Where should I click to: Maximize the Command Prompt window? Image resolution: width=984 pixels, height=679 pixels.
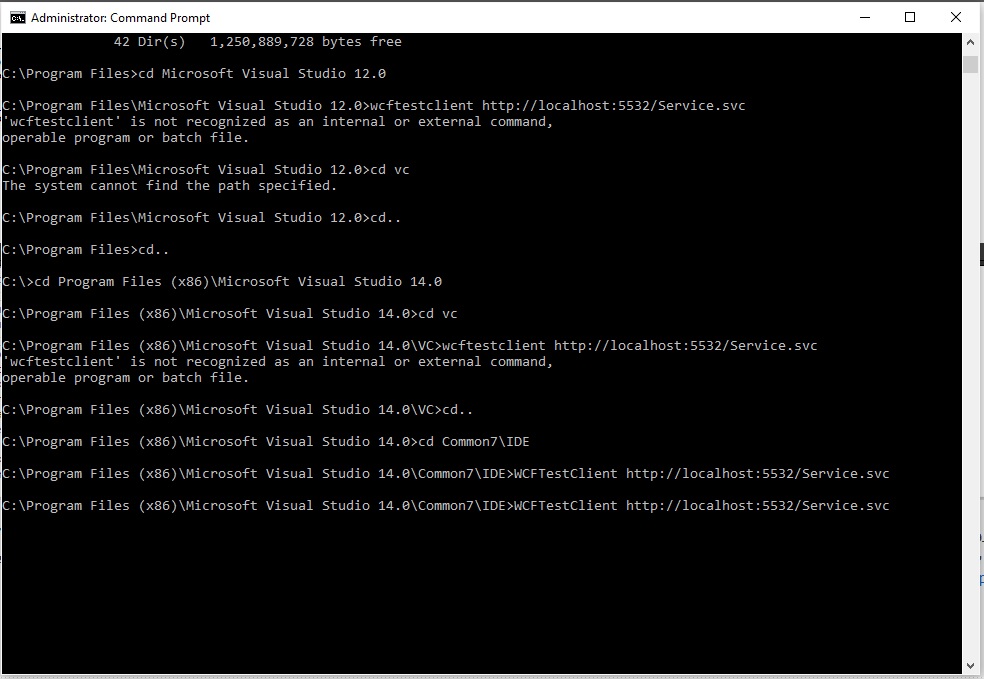[x=910, y=17]
